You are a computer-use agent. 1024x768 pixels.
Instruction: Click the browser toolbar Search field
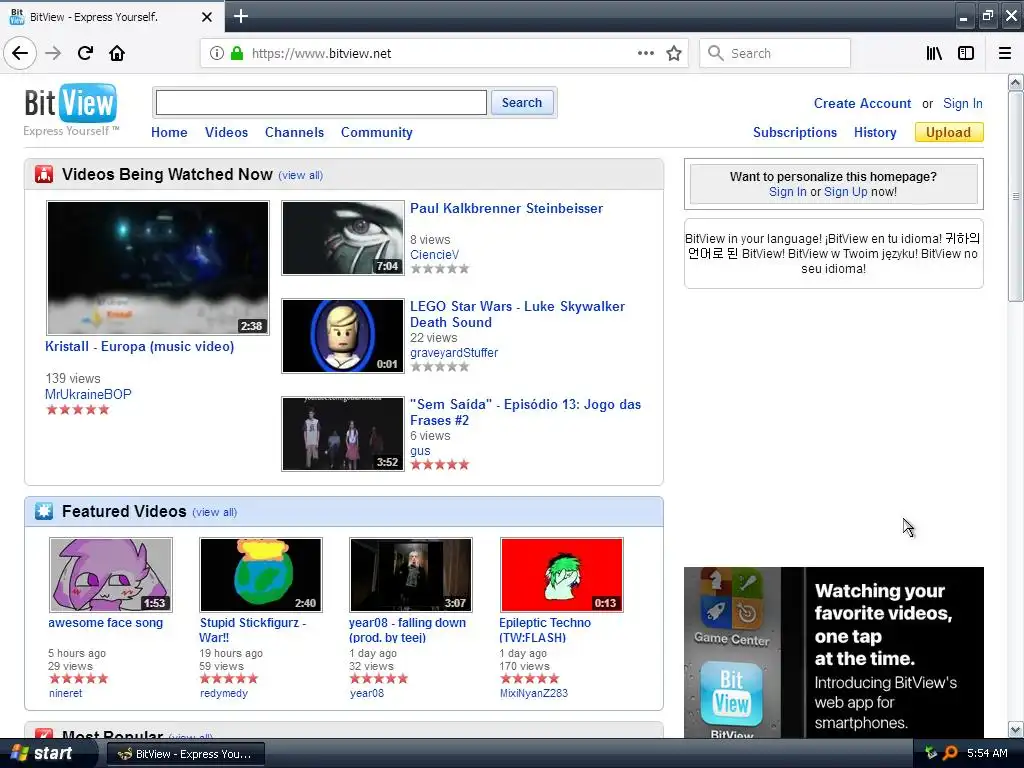tap(775, 53)
